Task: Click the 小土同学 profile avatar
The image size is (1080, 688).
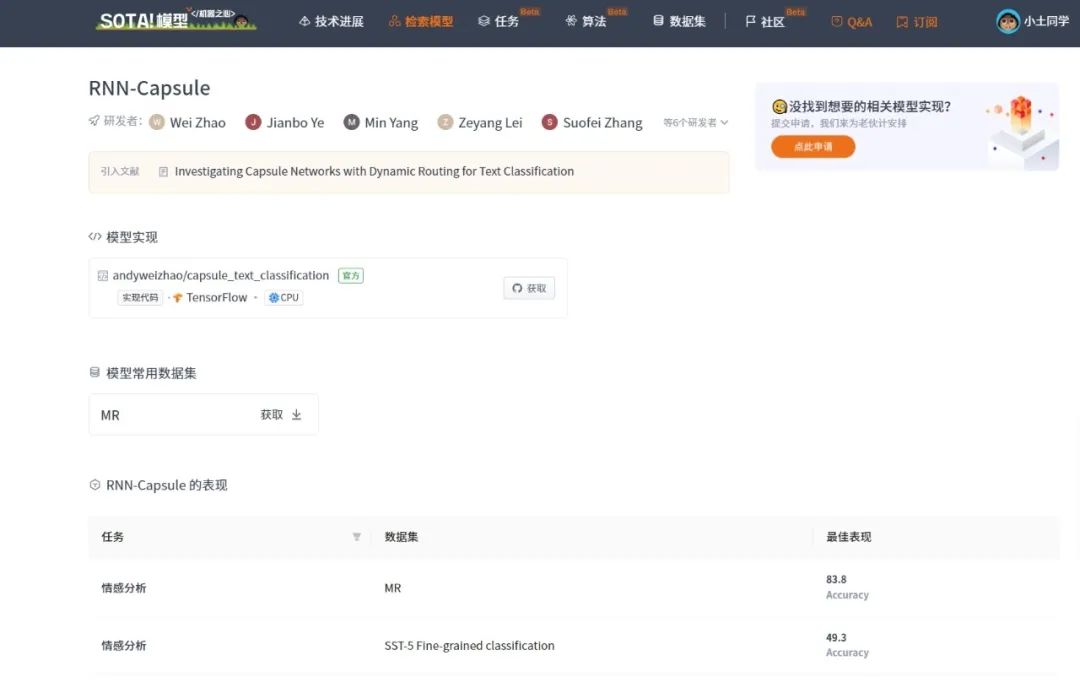Action: tap(1008, 20)
